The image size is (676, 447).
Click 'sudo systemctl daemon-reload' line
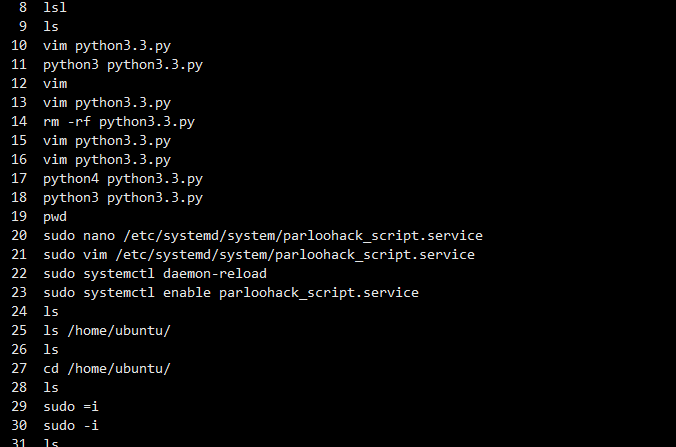155,274
